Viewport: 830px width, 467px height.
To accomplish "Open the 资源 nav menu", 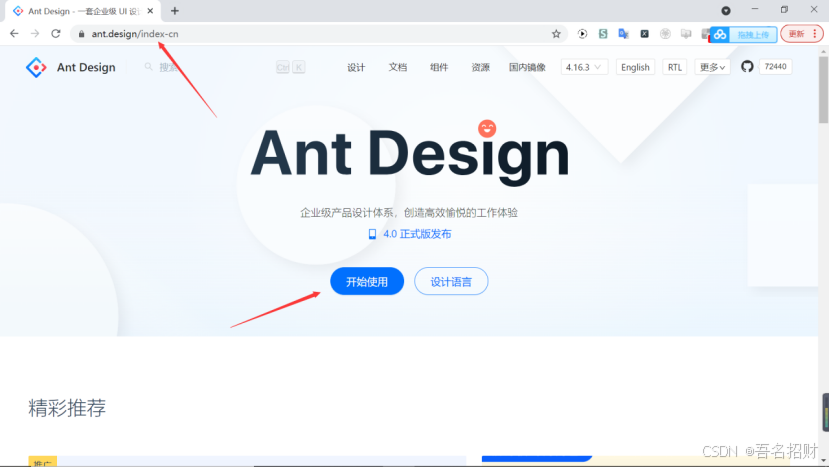I will pyautogui.click(x=480, y=67).
